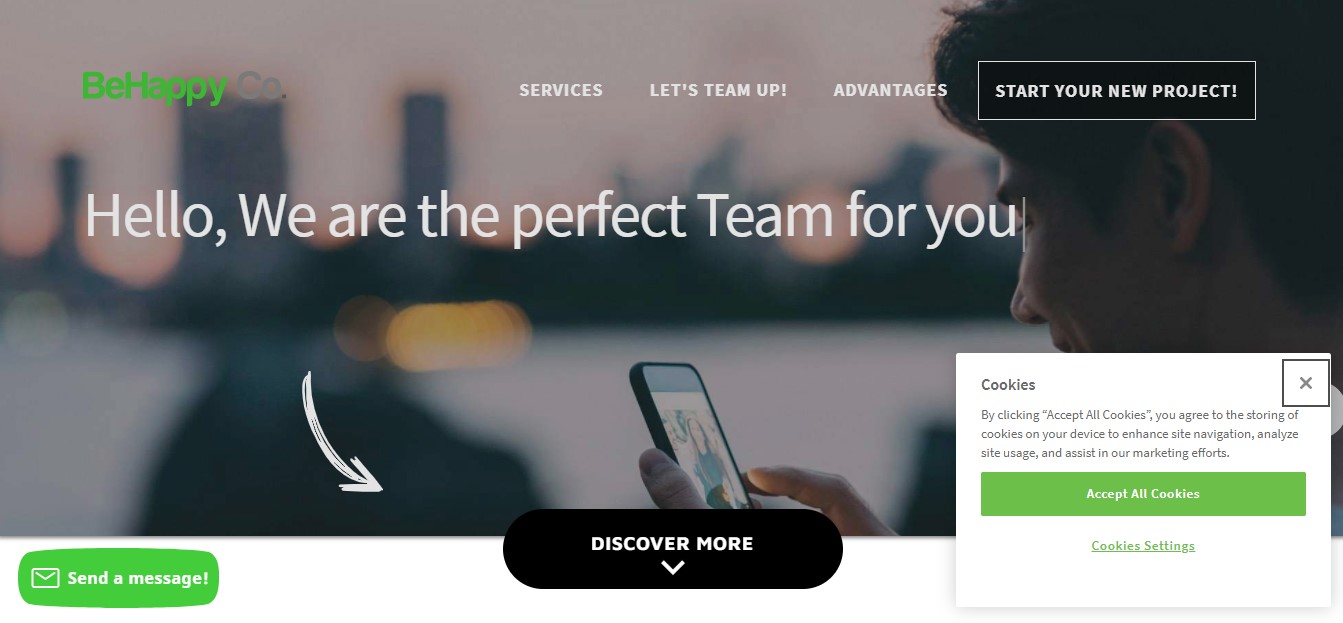This screenshot has height=623, width=1343.
Task: Click the Discover More button
Action: point(673,549)
